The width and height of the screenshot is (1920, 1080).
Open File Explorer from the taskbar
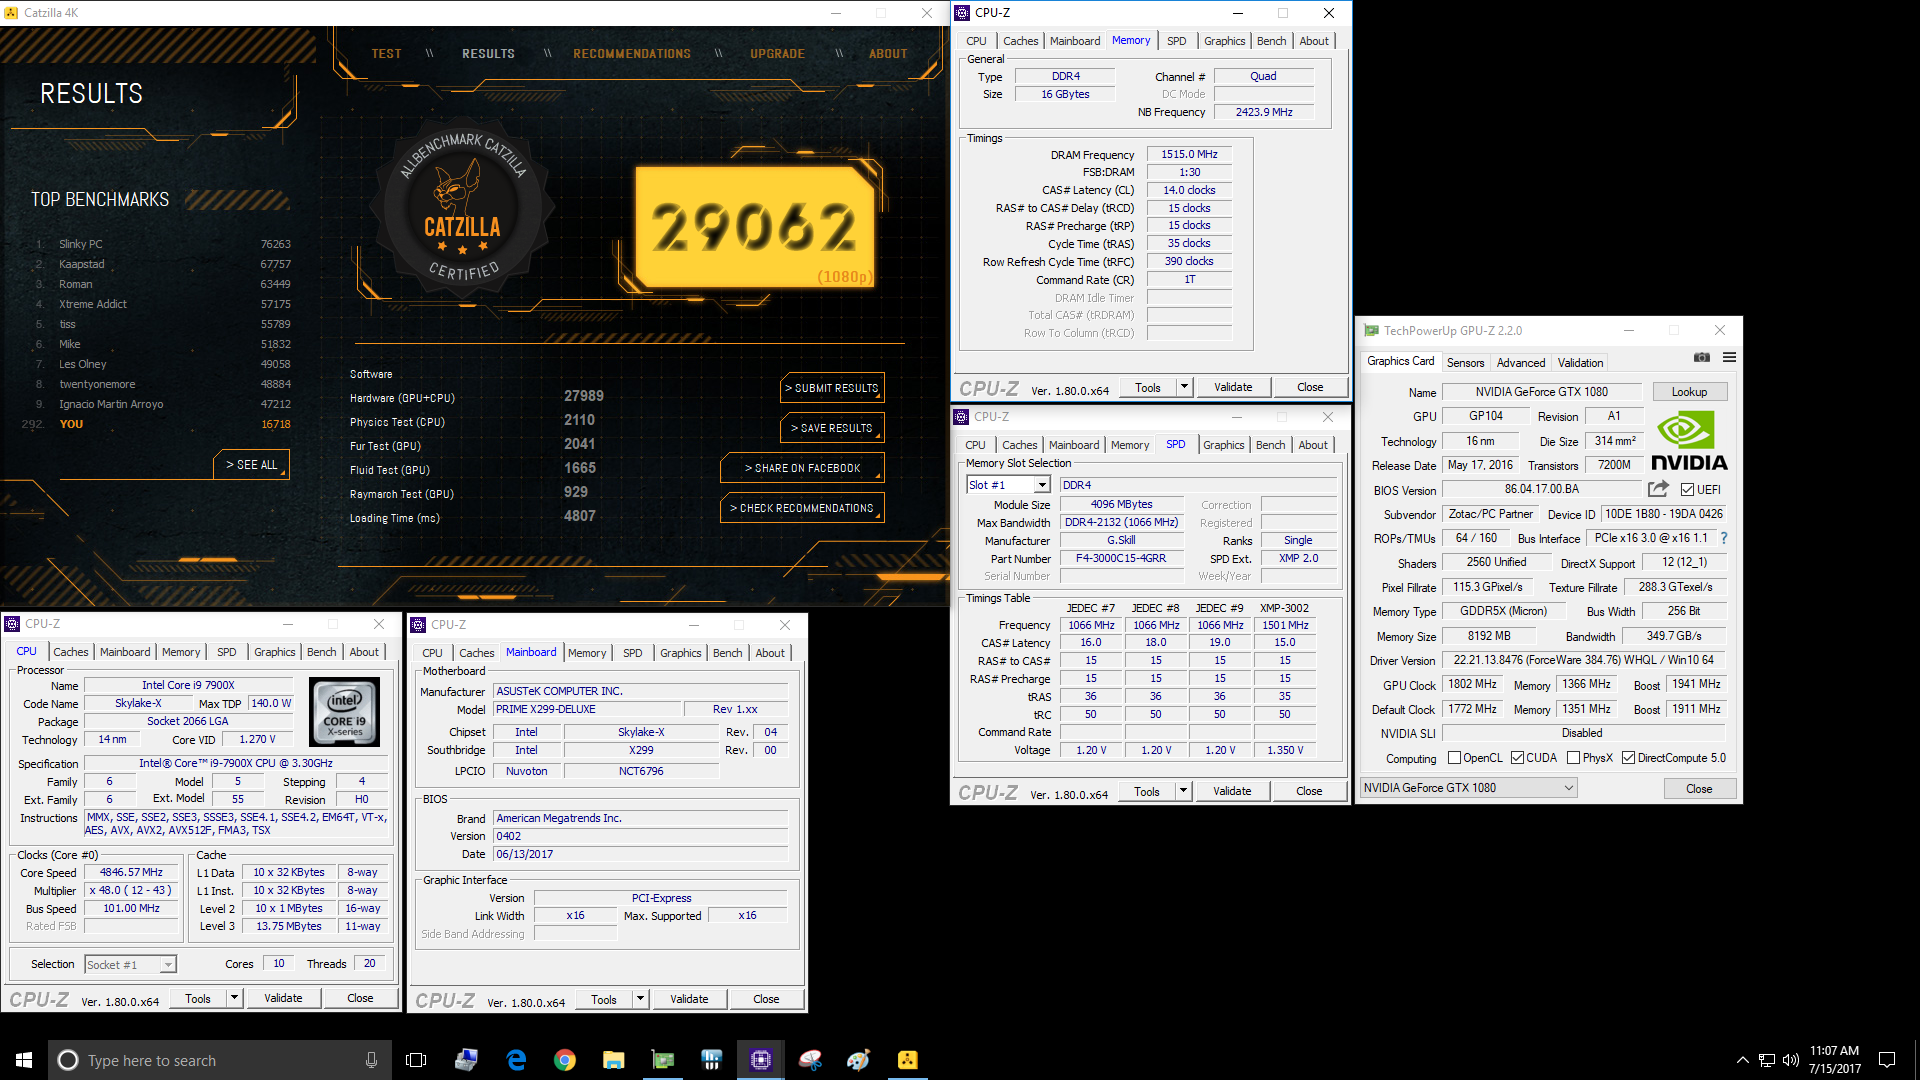pos(614,1060)
